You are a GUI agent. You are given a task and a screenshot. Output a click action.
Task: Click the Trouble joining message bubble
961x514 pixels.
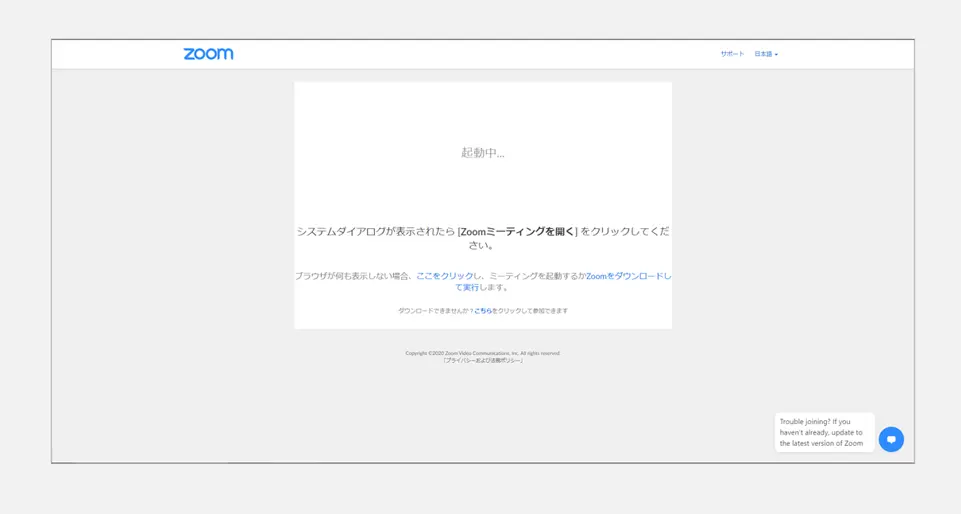click(824, 433)
